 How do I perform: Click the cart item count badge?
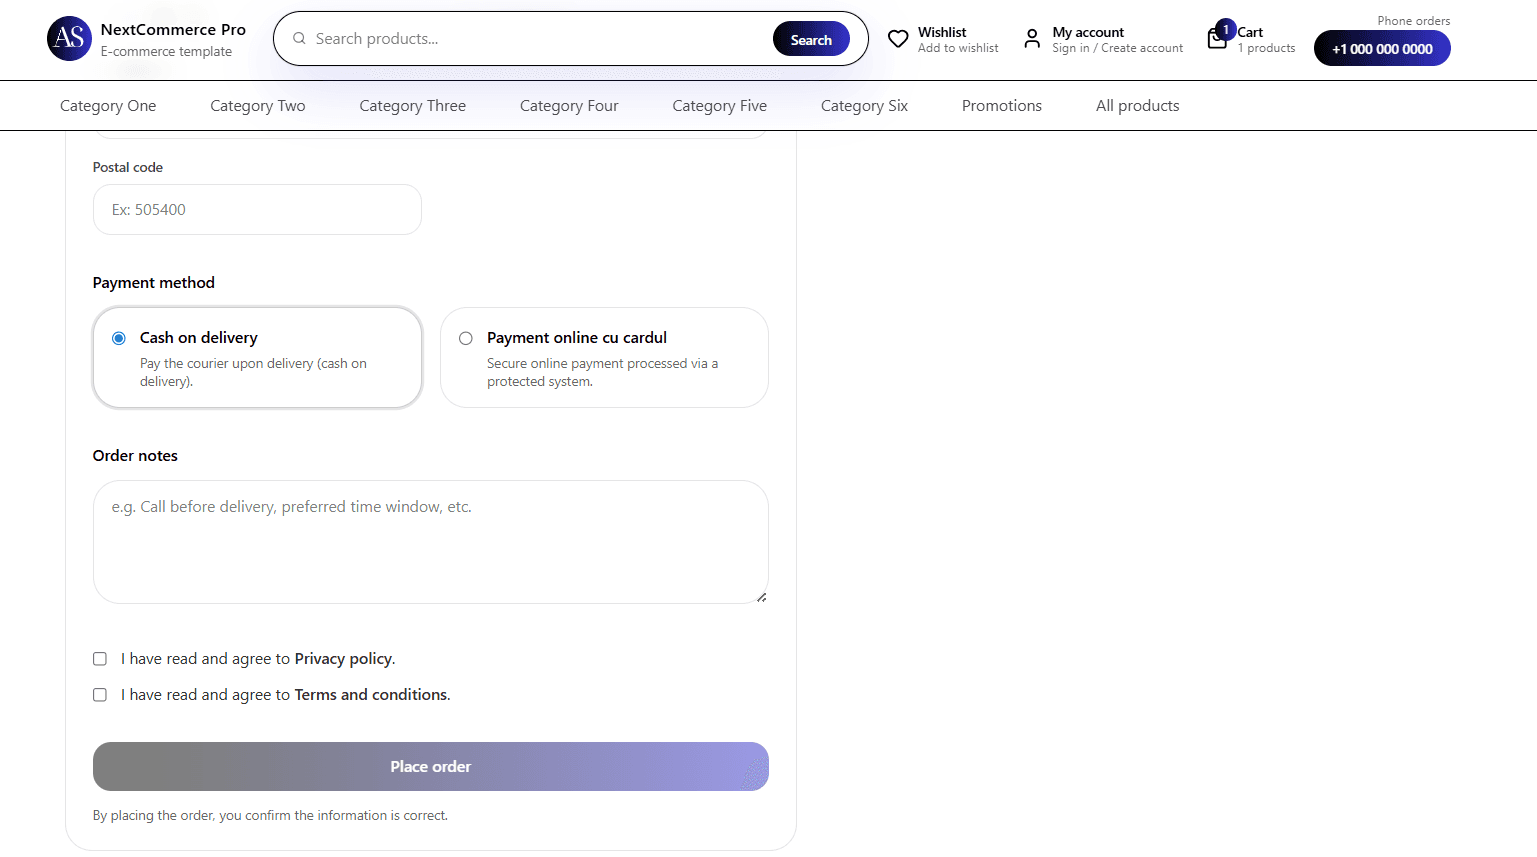pos(1224,29)
